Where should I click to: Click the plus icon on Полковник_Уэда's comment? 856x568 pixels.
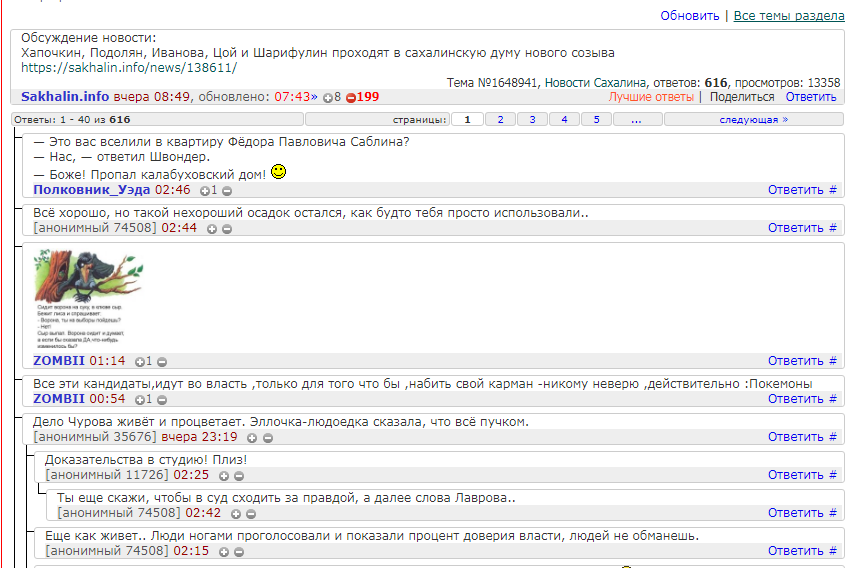pyautogui.click(x=205, y=190)
